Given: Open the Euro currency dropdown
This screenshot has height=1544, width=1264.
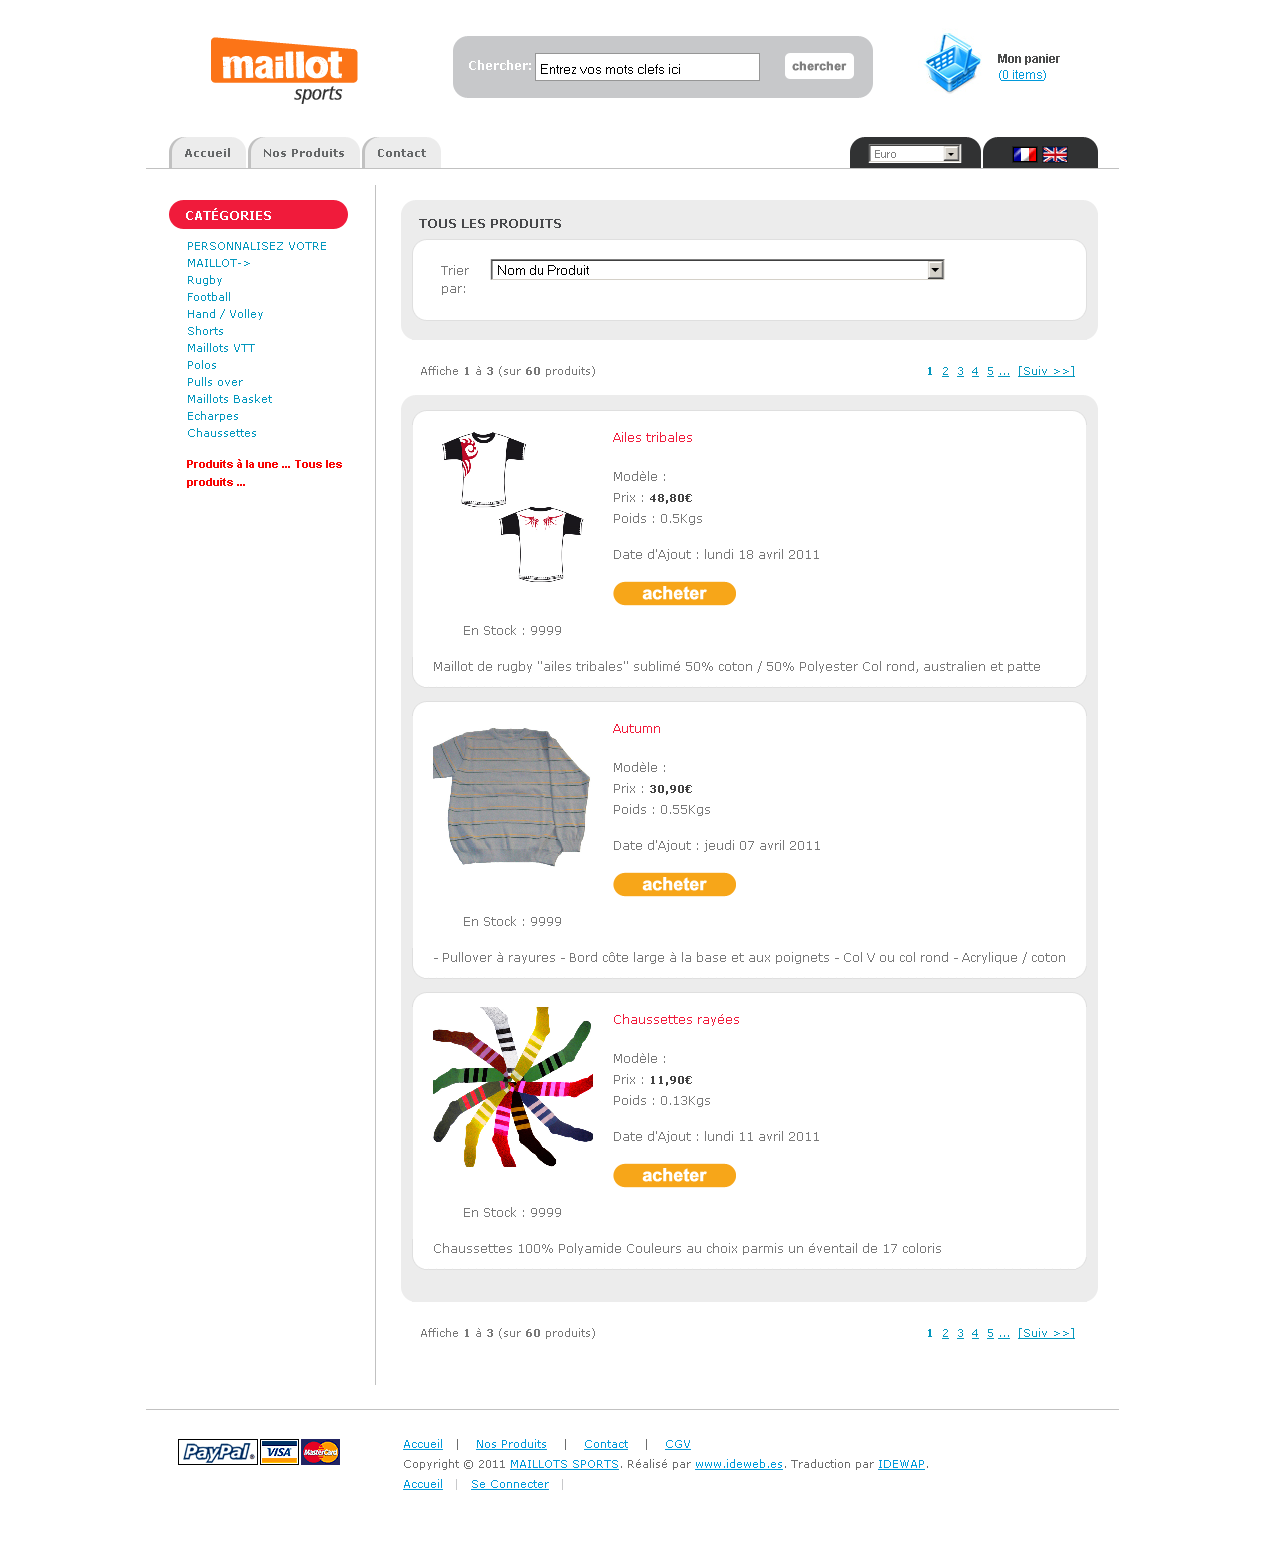Looking at the screenshot, I should pyautogui.click(x=915, y=154).
